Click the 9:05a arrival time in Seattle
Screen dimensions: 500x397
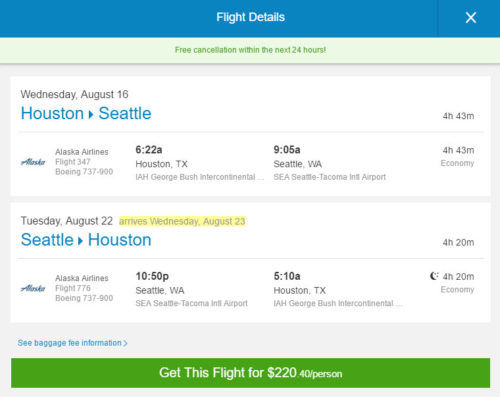pos(287,150)
